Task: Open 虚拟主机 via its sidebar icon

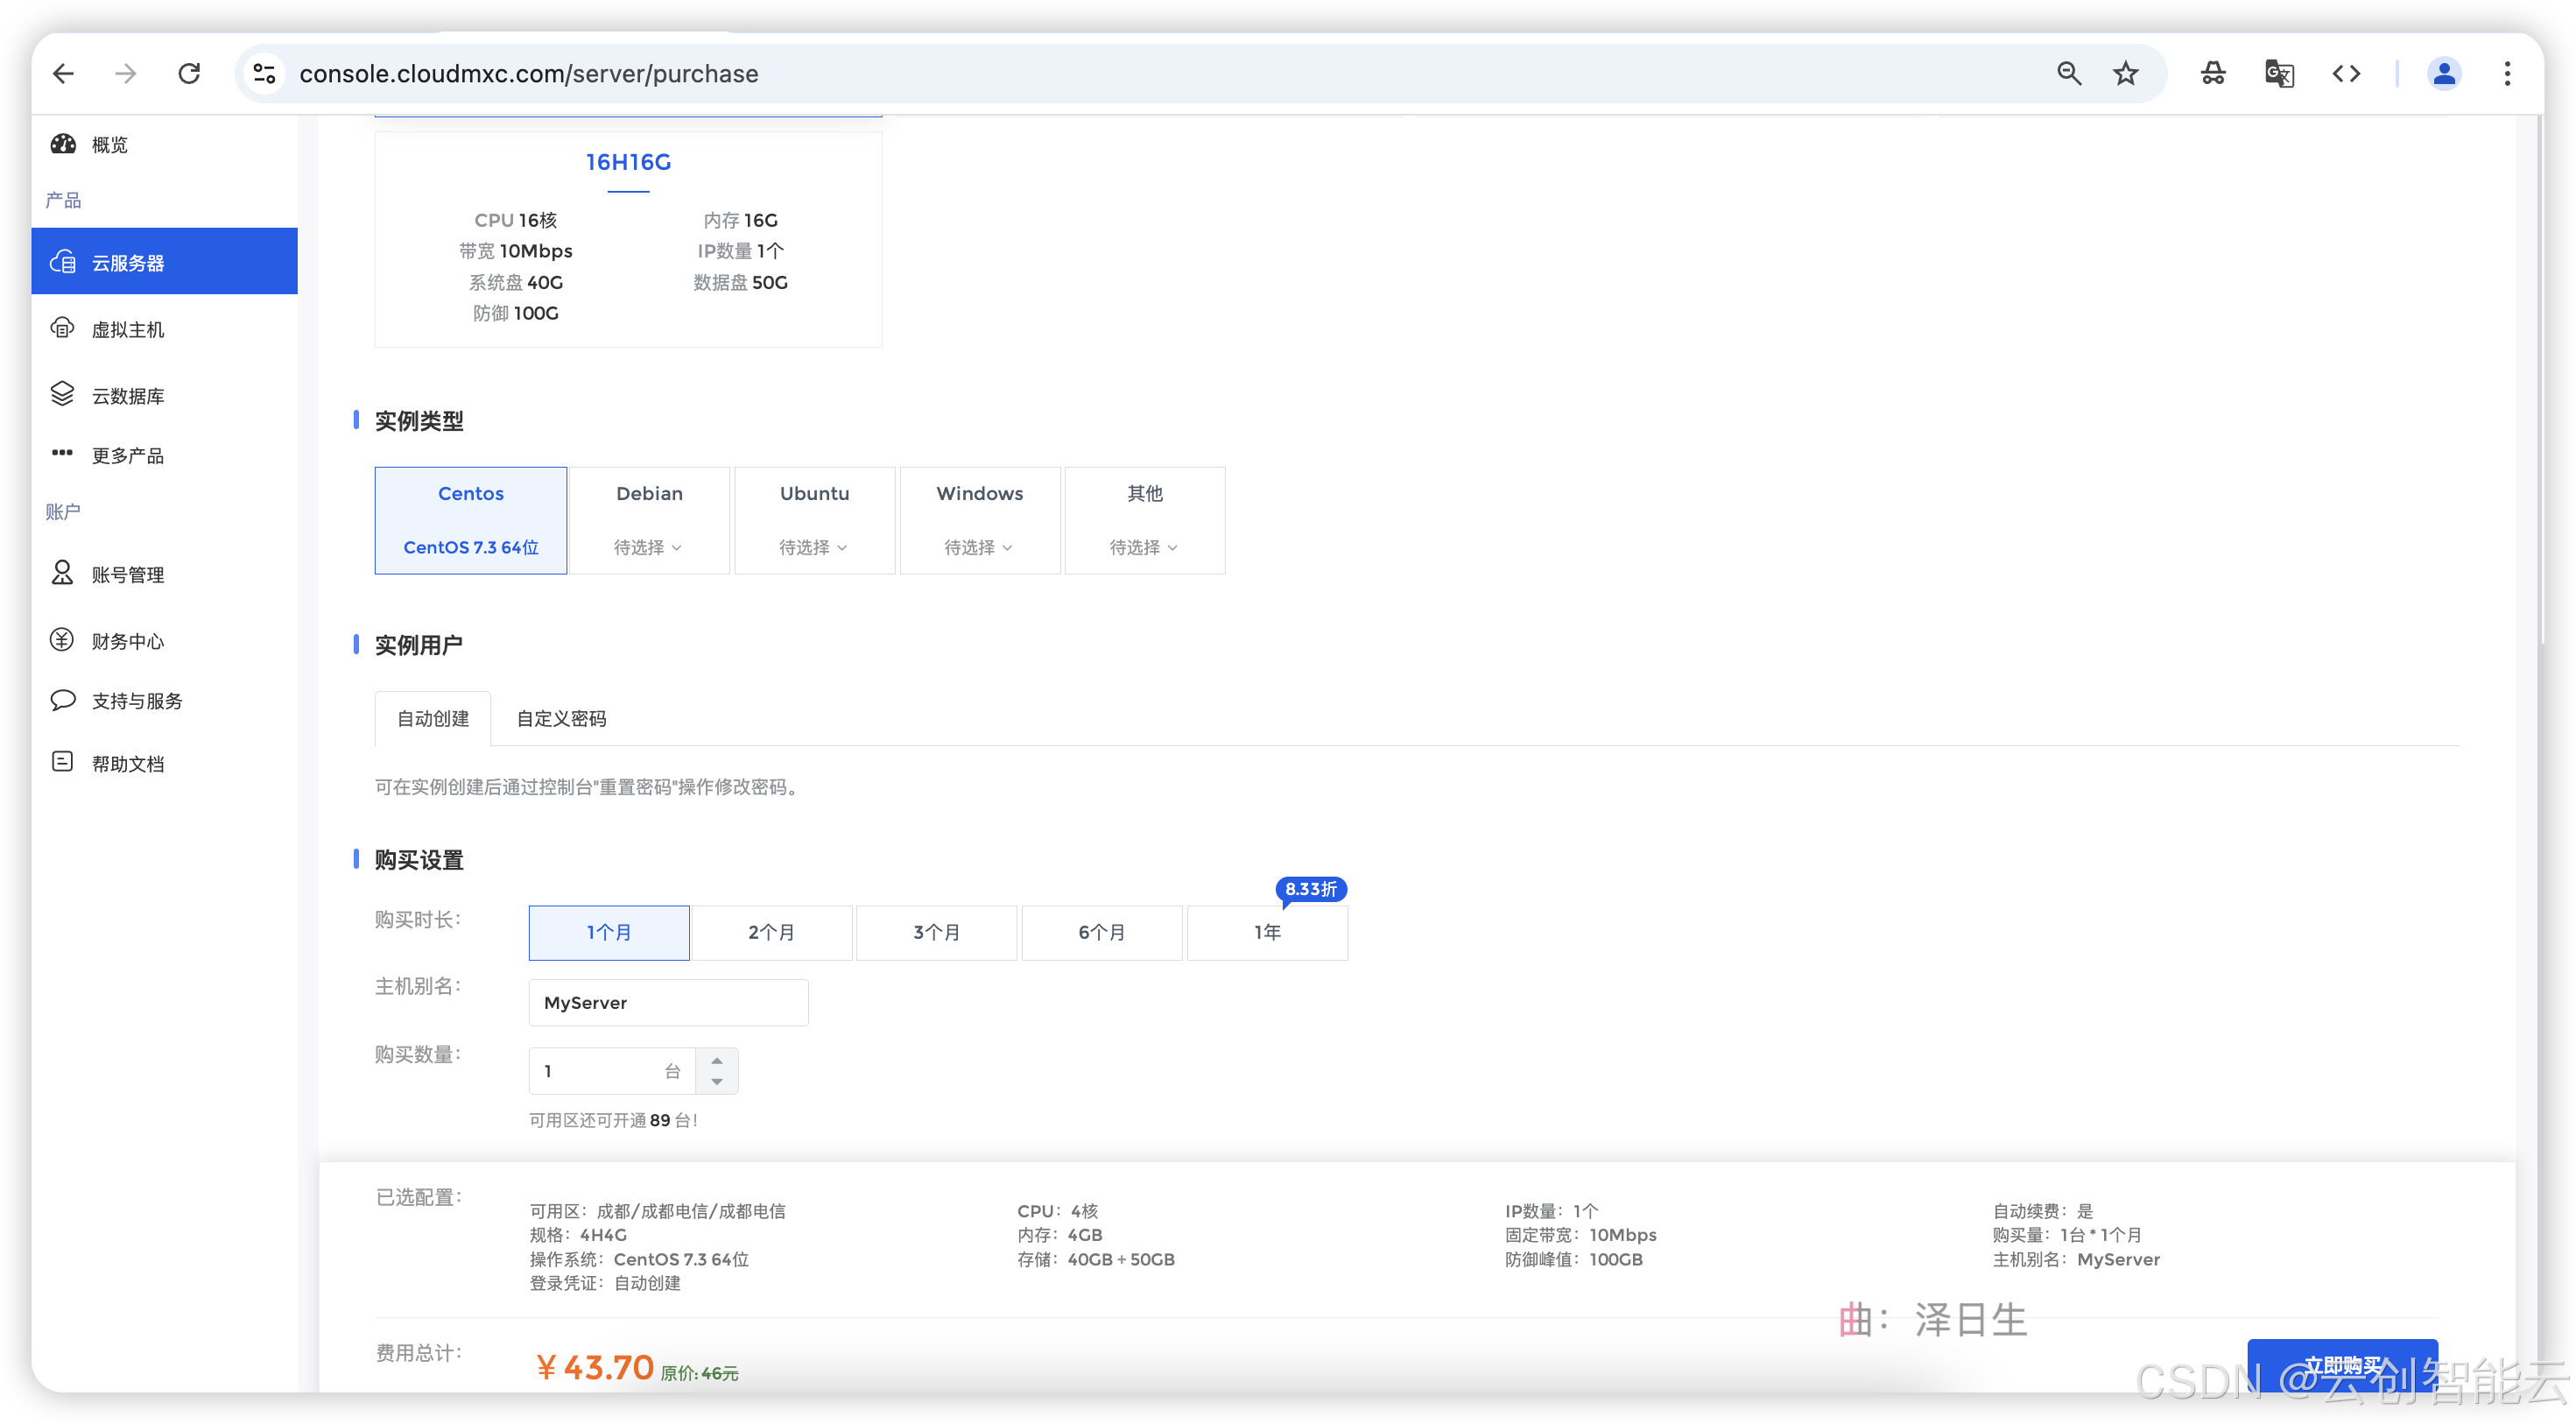Action: [63, 328]
